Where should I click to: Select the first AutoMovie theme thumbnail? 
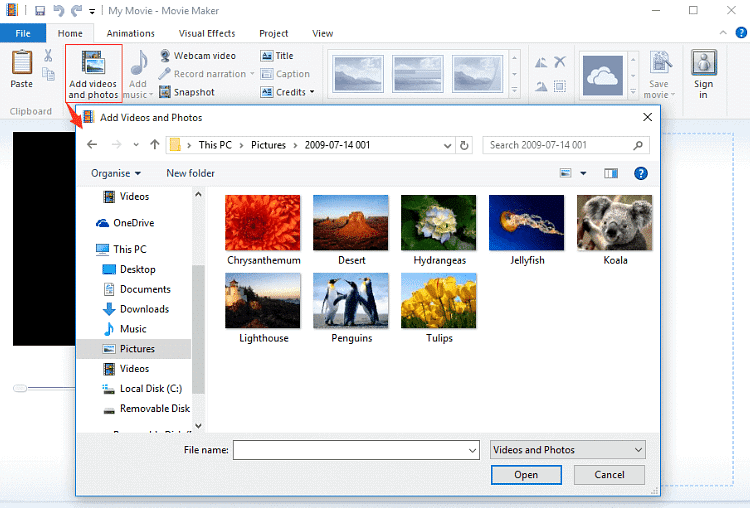point(358,74)
